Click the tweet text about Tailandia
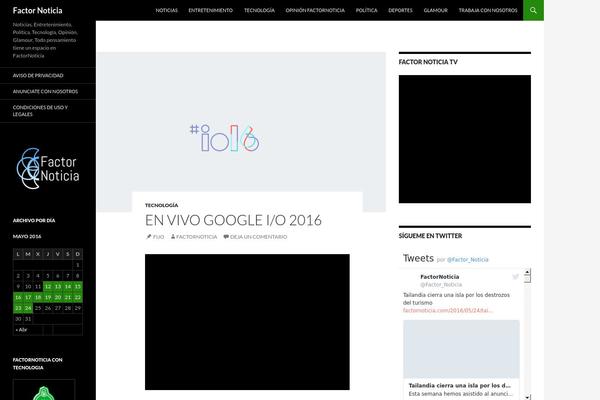Viewport: 600px width, 400px height. point(456,299)
